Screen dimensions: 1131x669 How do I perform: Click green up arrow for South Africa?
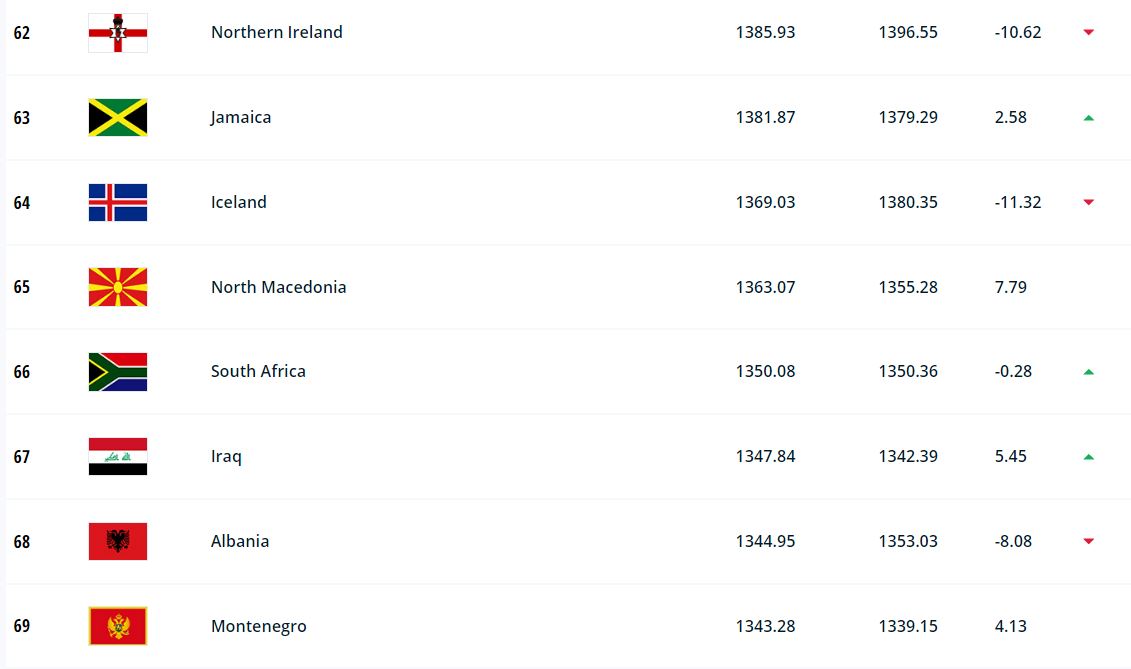1089,372
